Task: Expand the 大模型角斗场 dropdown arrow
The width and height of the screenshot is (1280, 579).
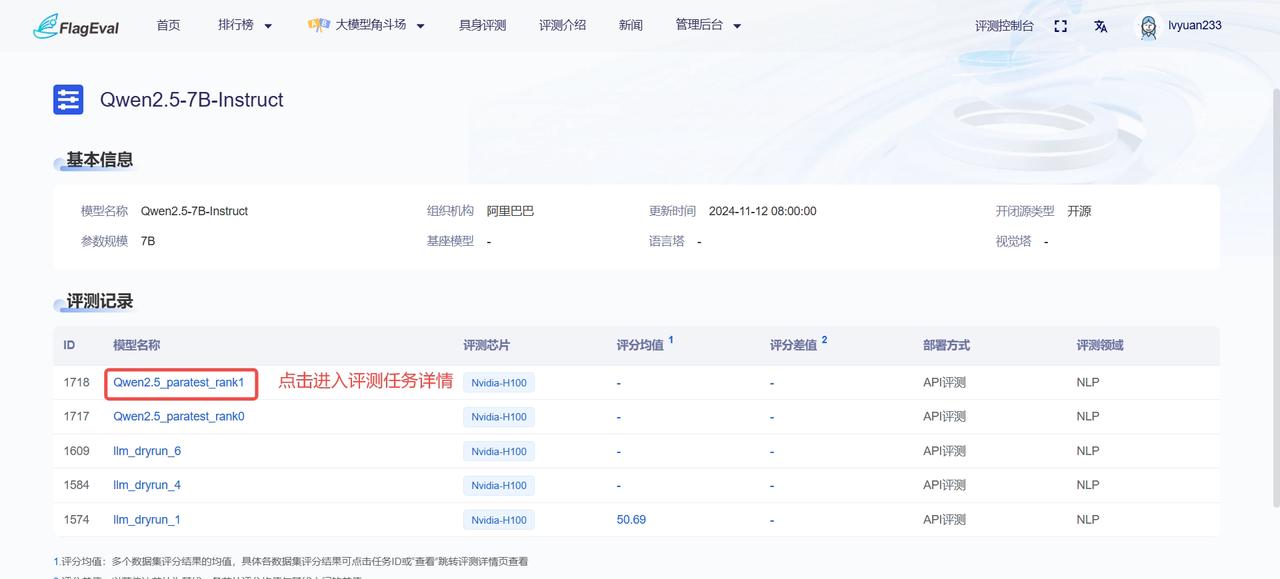Action: tap(420, 26)
